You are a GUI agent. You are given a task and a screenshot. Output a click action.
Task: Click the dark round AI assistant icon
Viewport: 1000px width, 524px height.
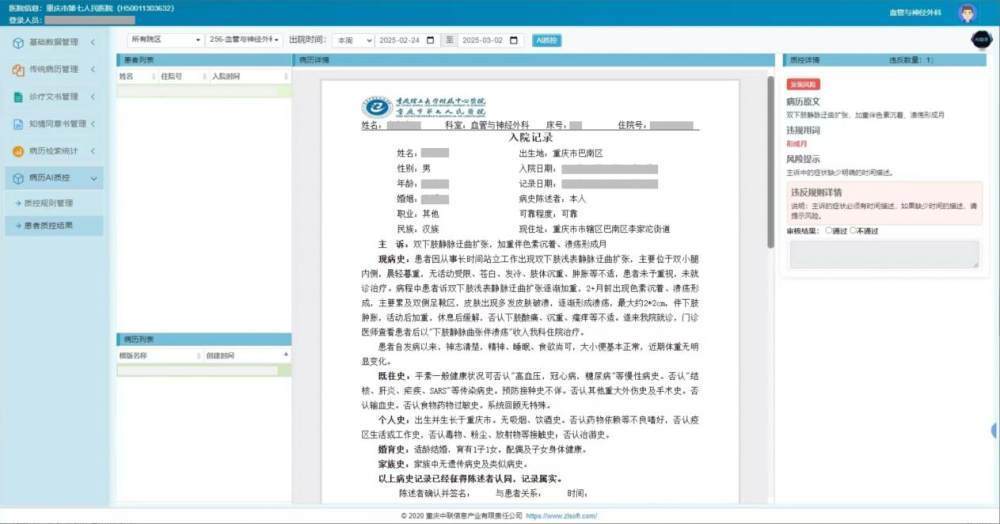(980, 39)
